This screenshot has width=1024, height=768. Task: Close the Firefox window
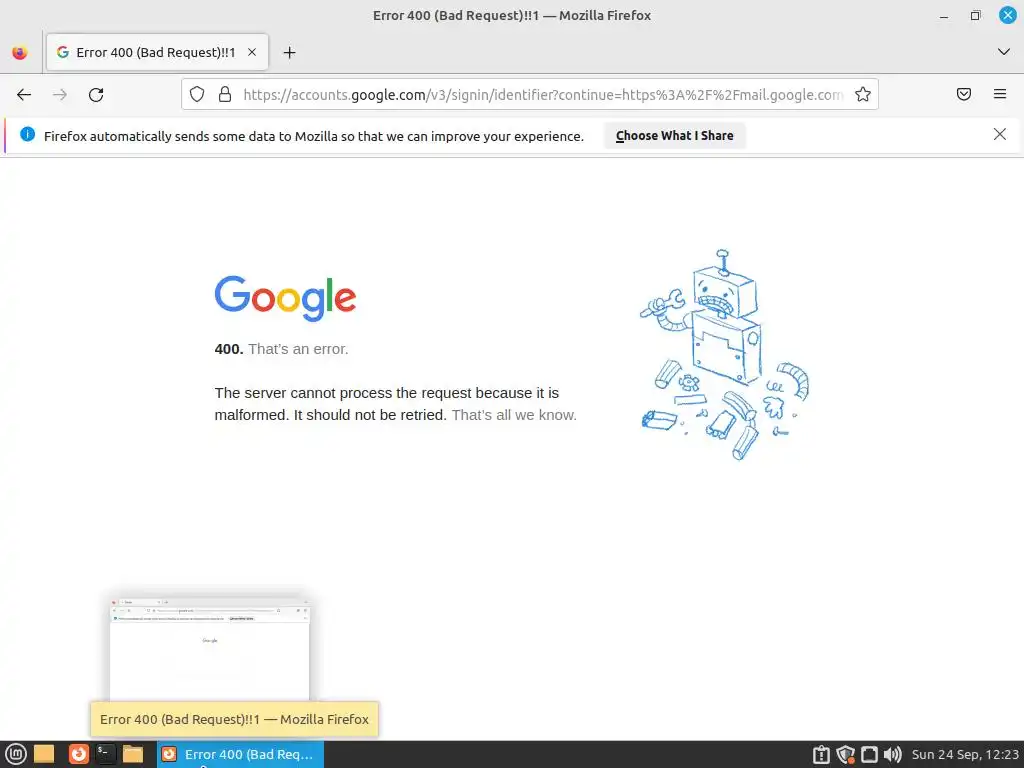click(1008, 15)
